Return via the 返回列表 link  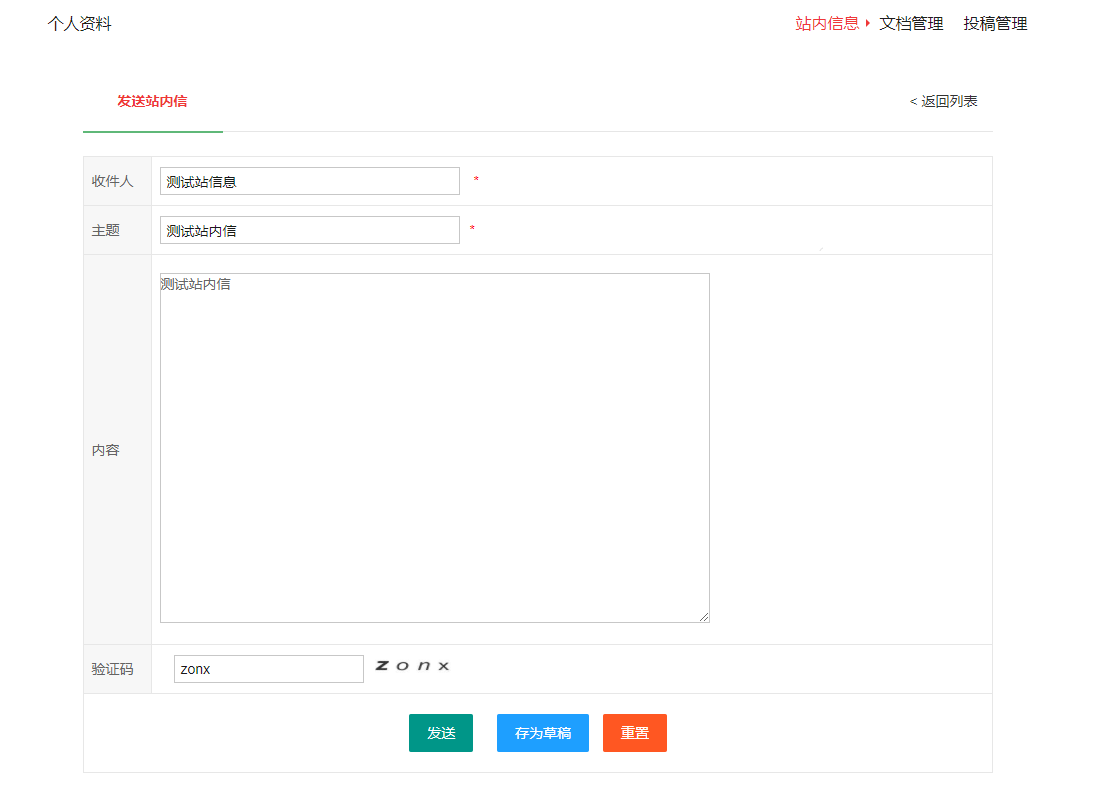[x=943, y=101]
